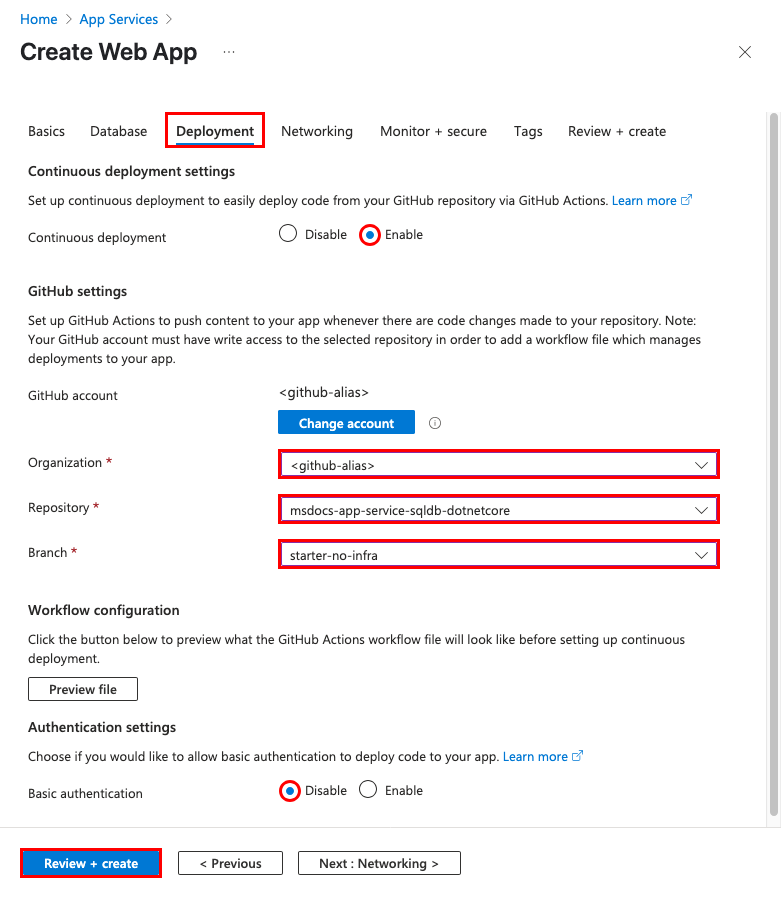Click the Change account button
This screenshot has height=898, width=781.
(x=346, y=422)
